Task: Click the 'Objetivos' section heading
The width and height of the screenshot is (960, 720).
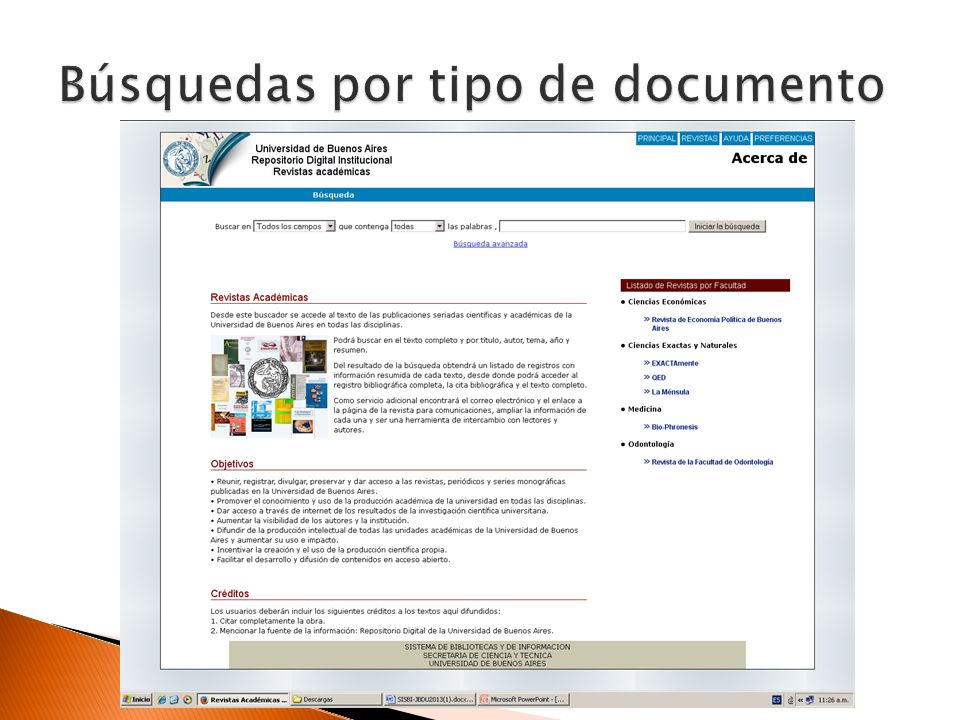Action: tap(232, 464)
